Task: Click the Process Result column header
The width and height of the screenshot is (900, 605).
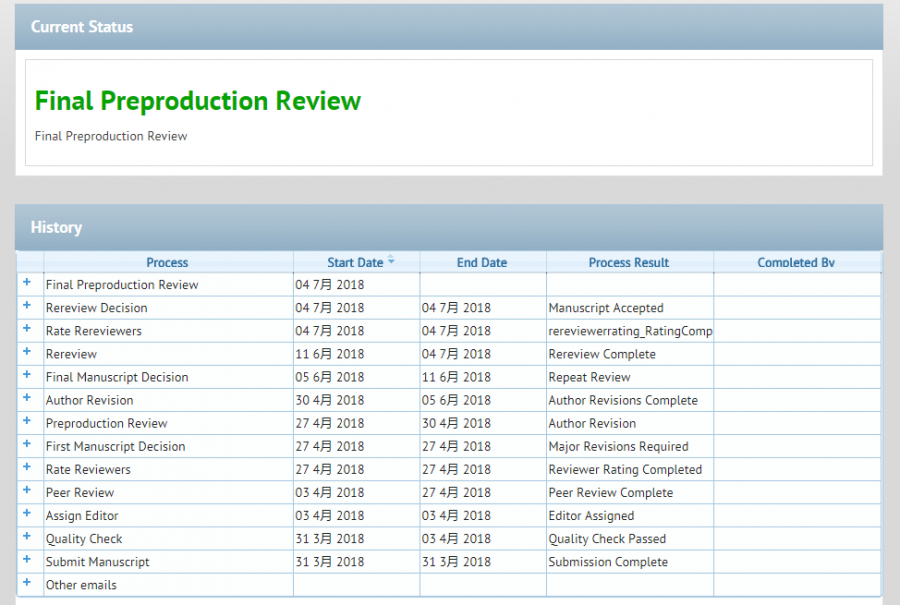Action: tap(629, 262)
